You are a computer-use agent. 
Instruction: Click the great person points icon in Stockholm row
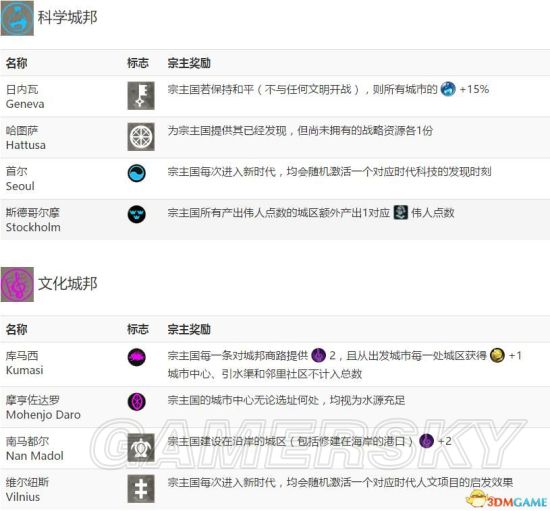[401, 212]
